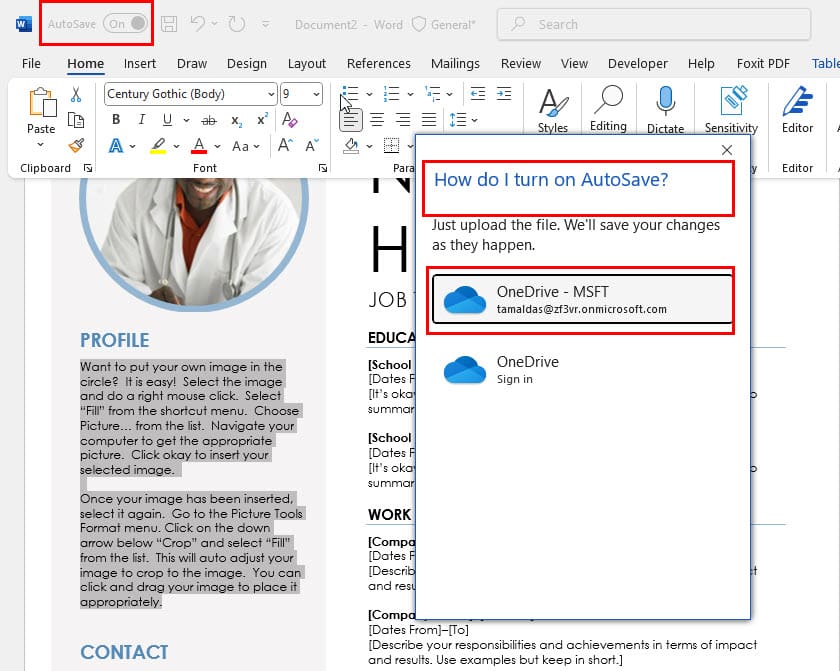Screen dimensions: 840x671
Task: Decrease font size with Shrink Font
Action: [312, 145]
